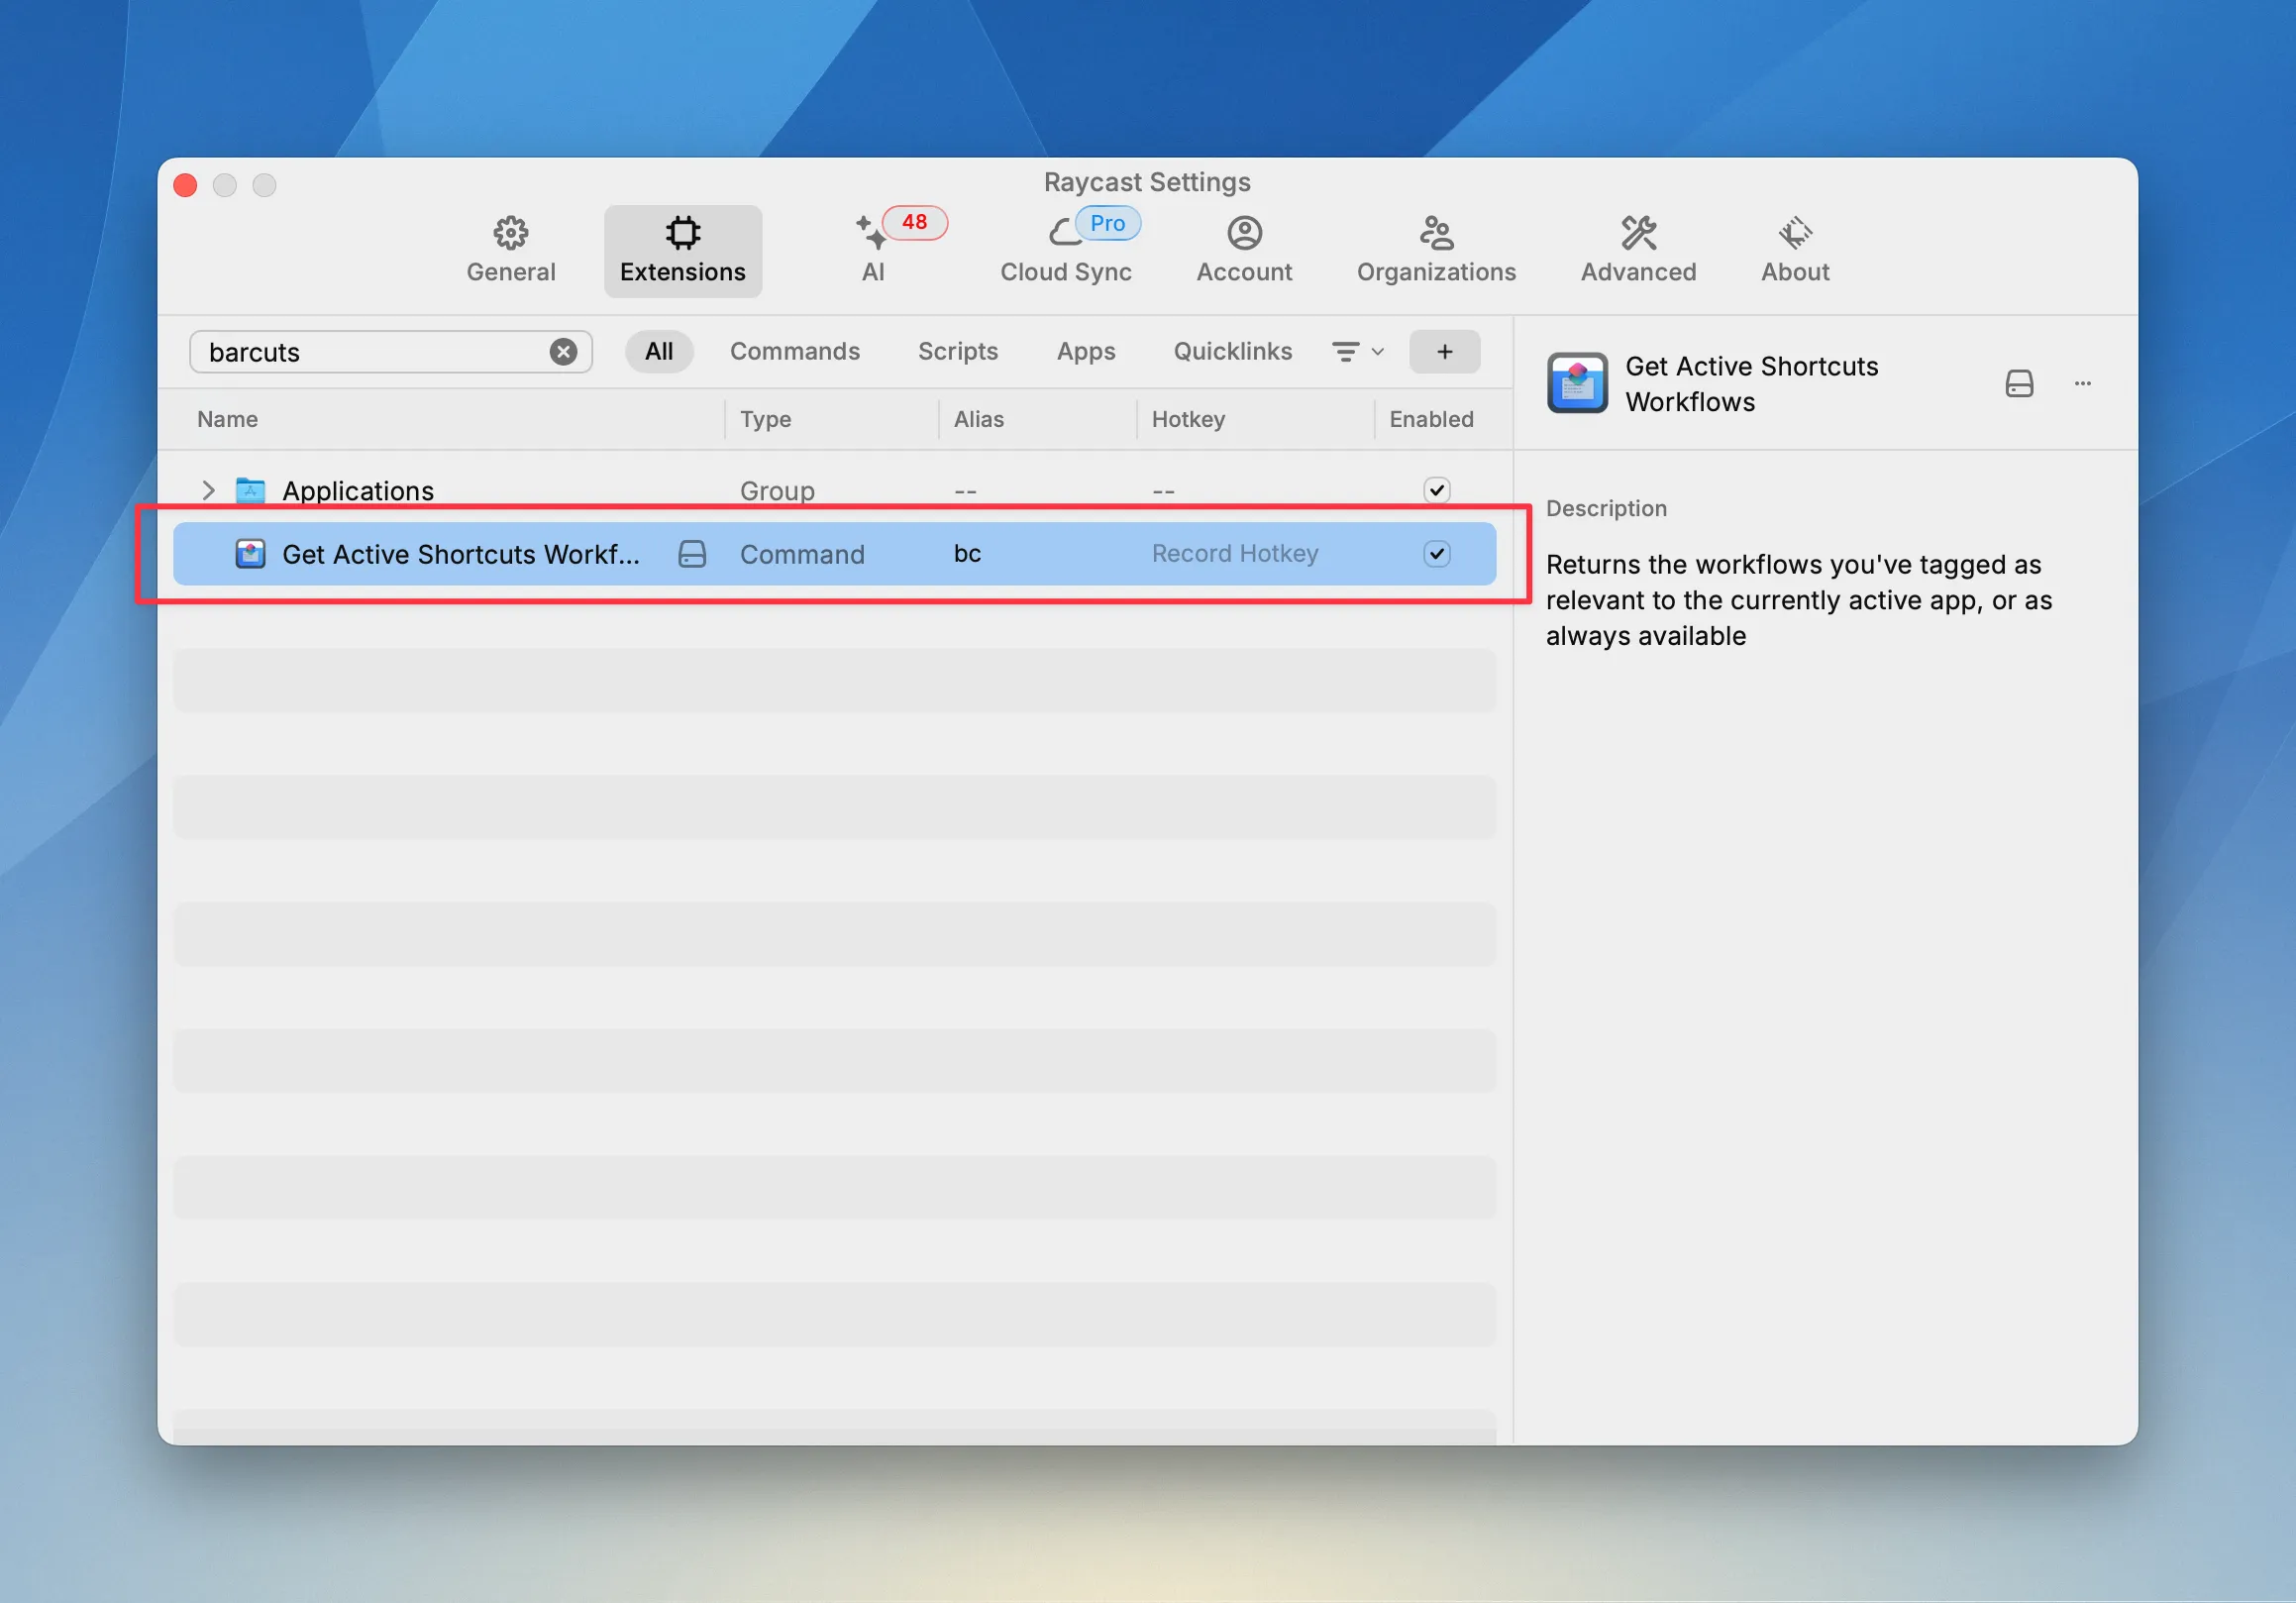The width and height of the screenshot is (2296, 1603).
Task: Go to the Account tab
Action: (1244, 250)
